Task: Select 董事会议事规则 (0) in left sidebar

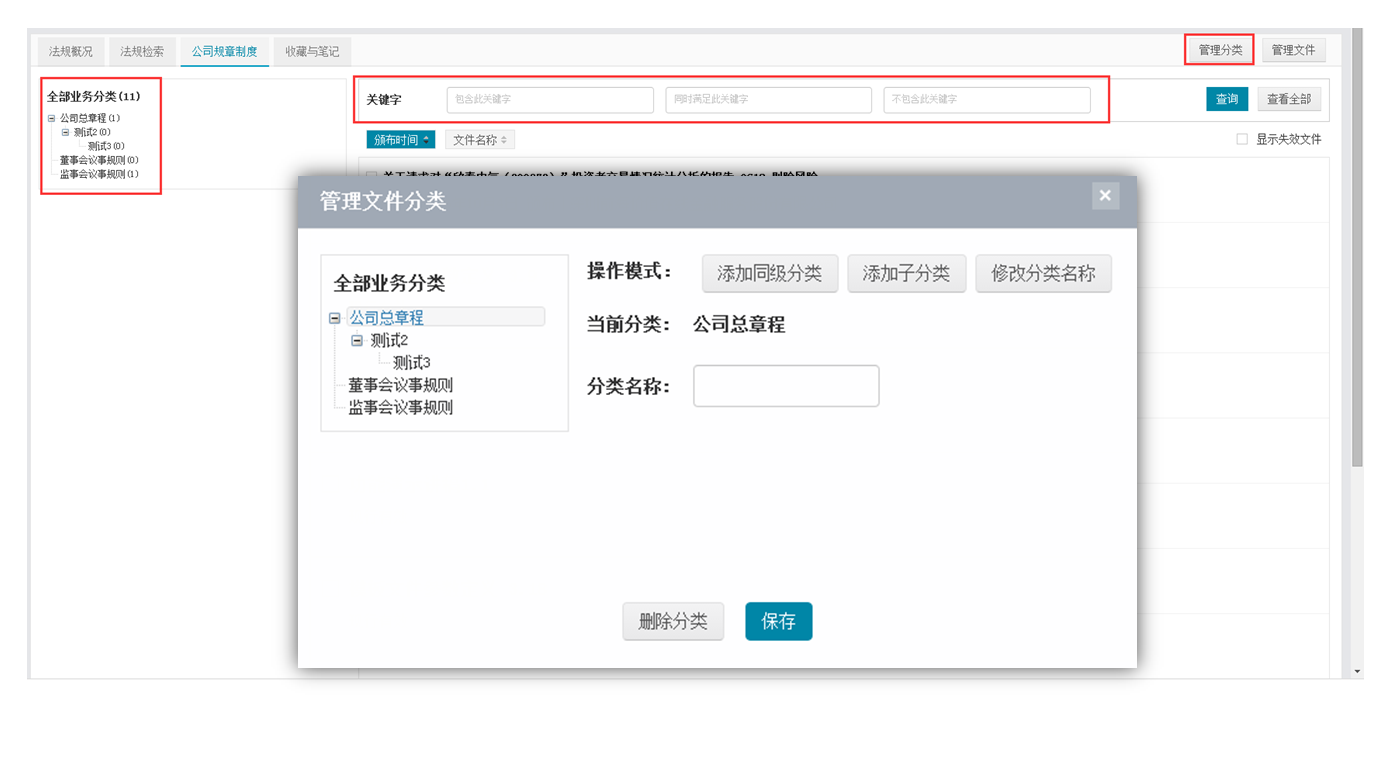Action: tap(99, 160)
